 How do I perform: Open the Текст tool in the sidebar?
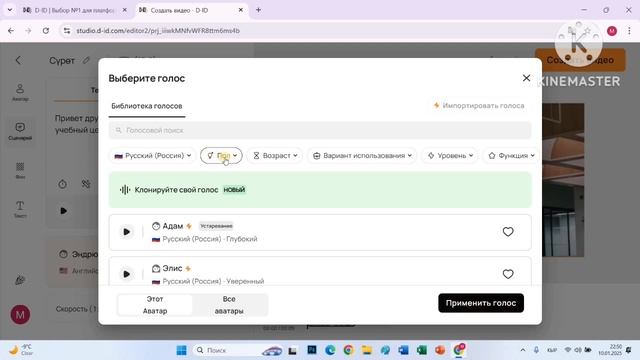coord(20,209)
